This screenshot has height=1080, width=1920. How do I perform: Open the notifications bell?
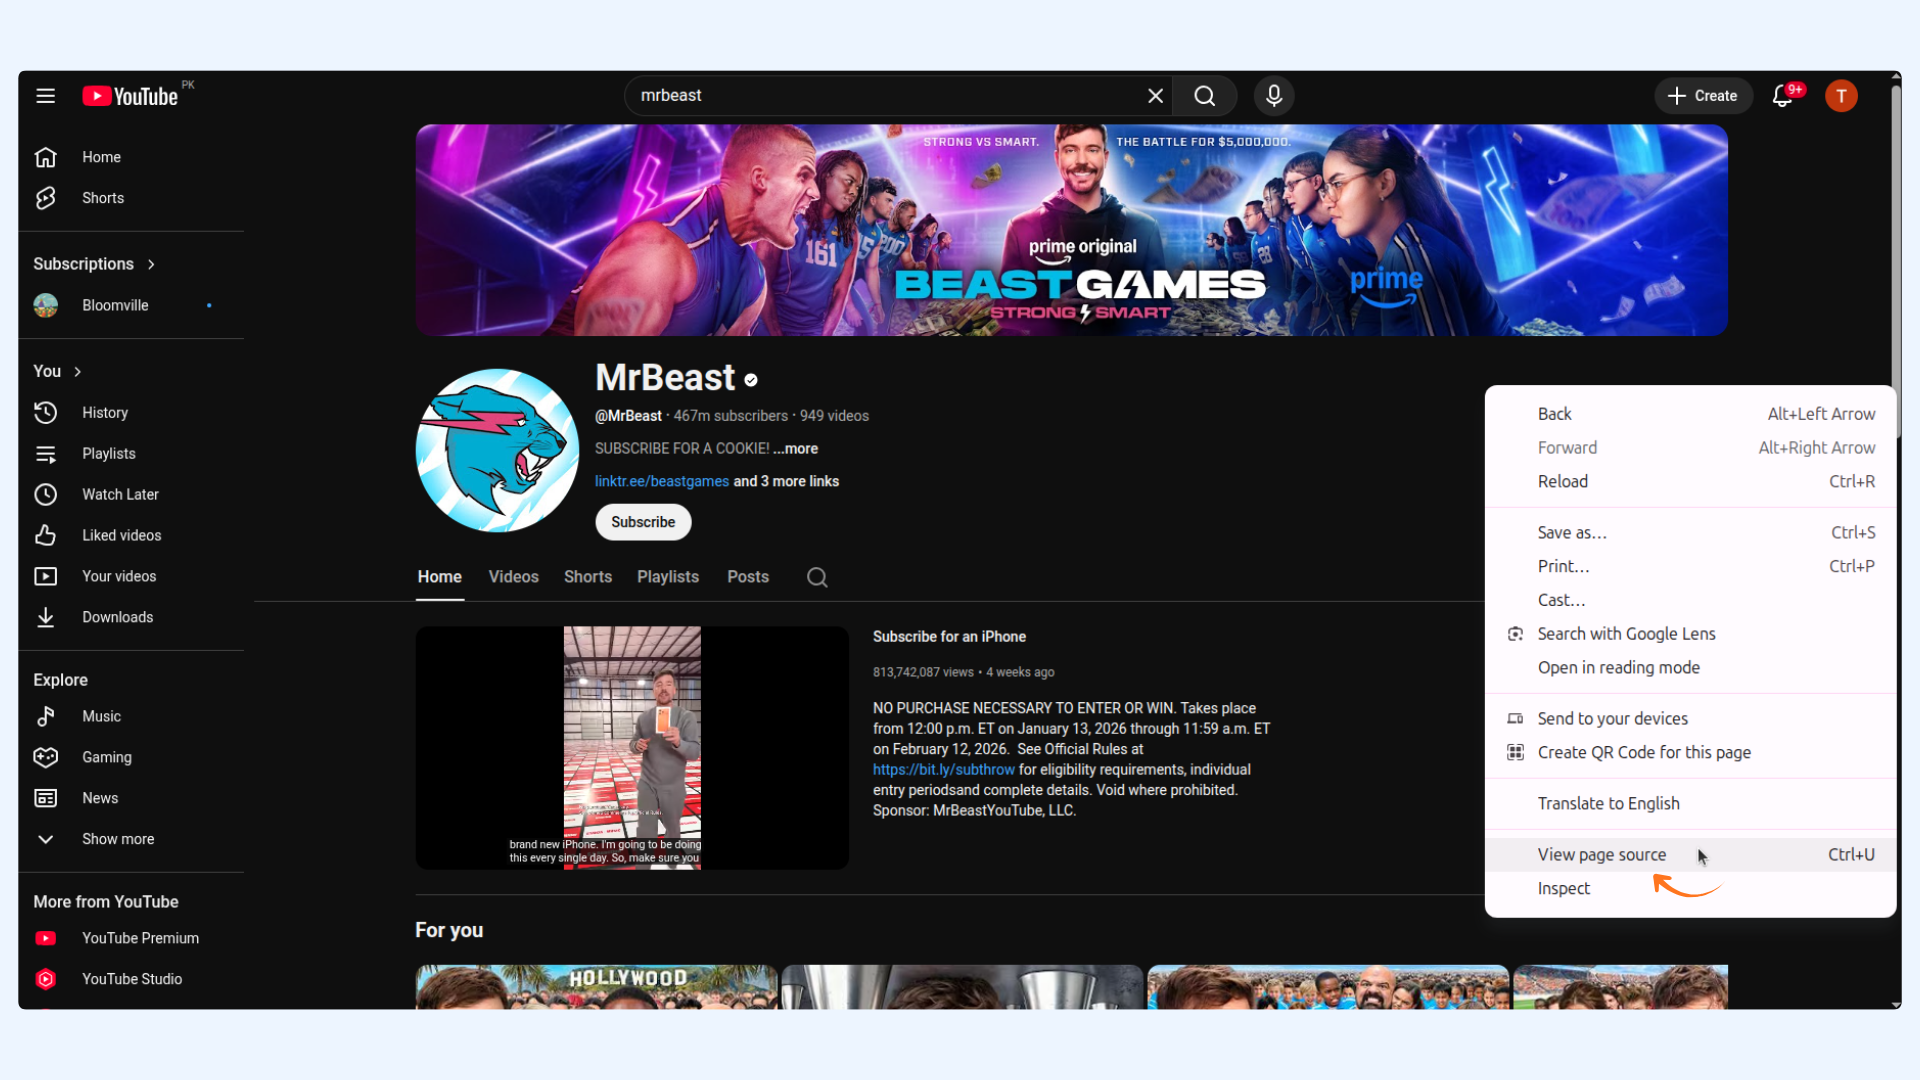click(x=1783, y=96)
